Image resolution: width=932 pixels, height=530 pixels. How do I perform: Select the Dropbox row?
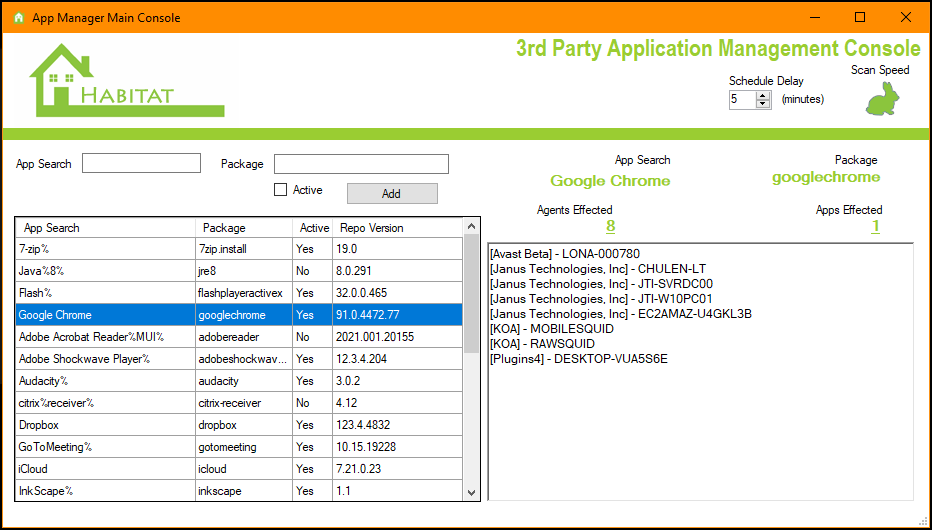(239, 425)
